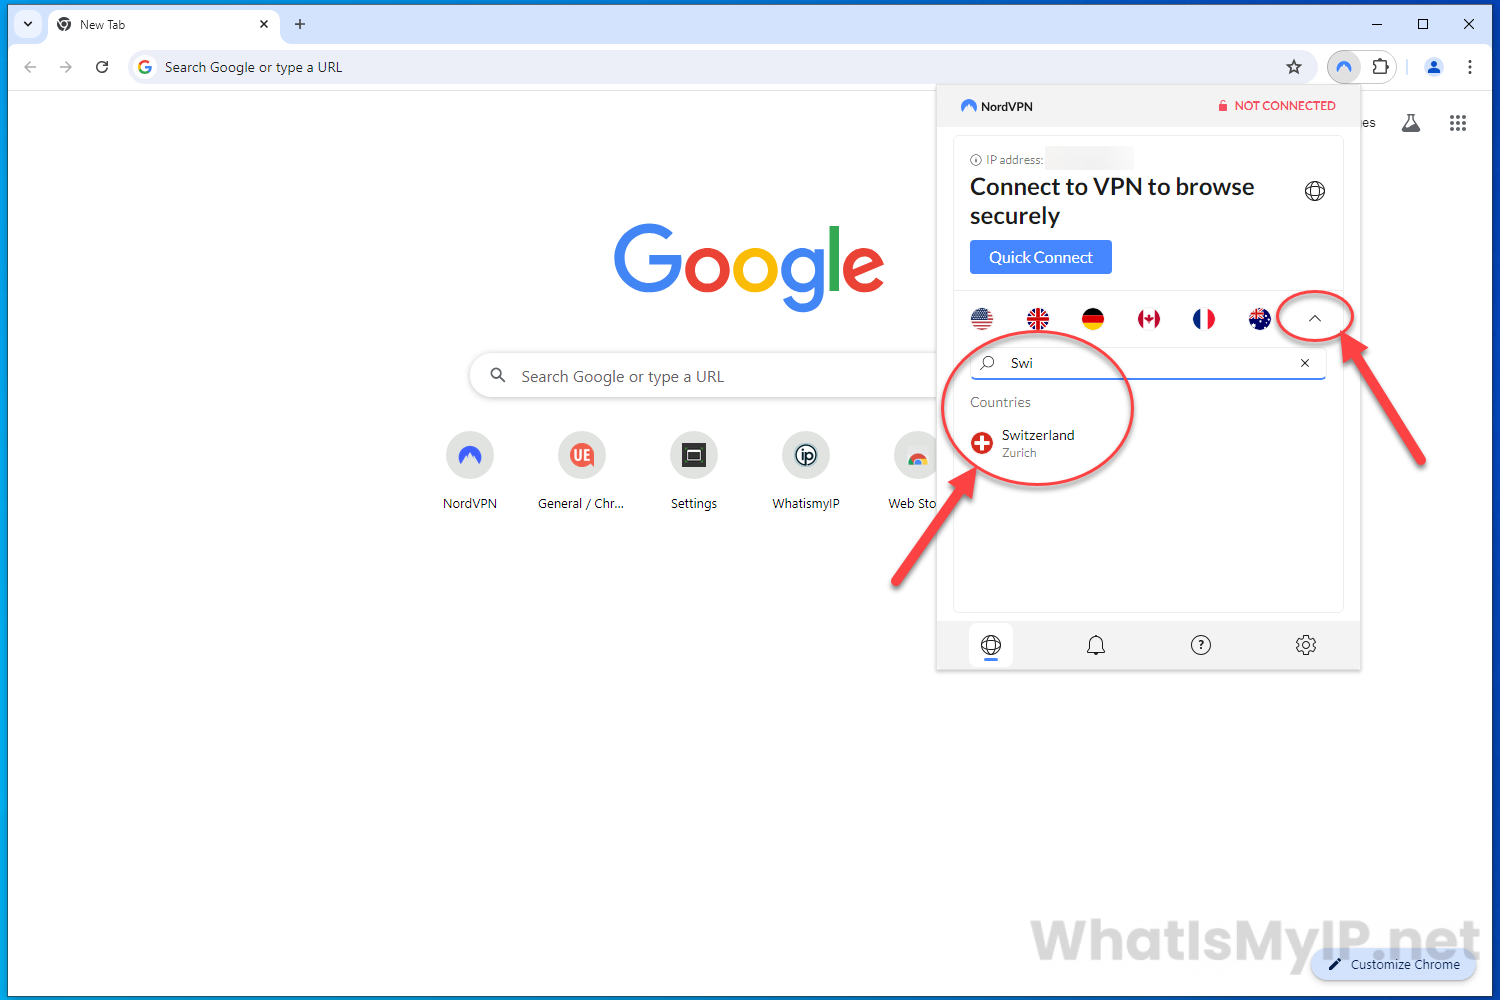Click the Quick Connect button
This screenshot has height=1000, width=1500.
(x=1041, y=257)
